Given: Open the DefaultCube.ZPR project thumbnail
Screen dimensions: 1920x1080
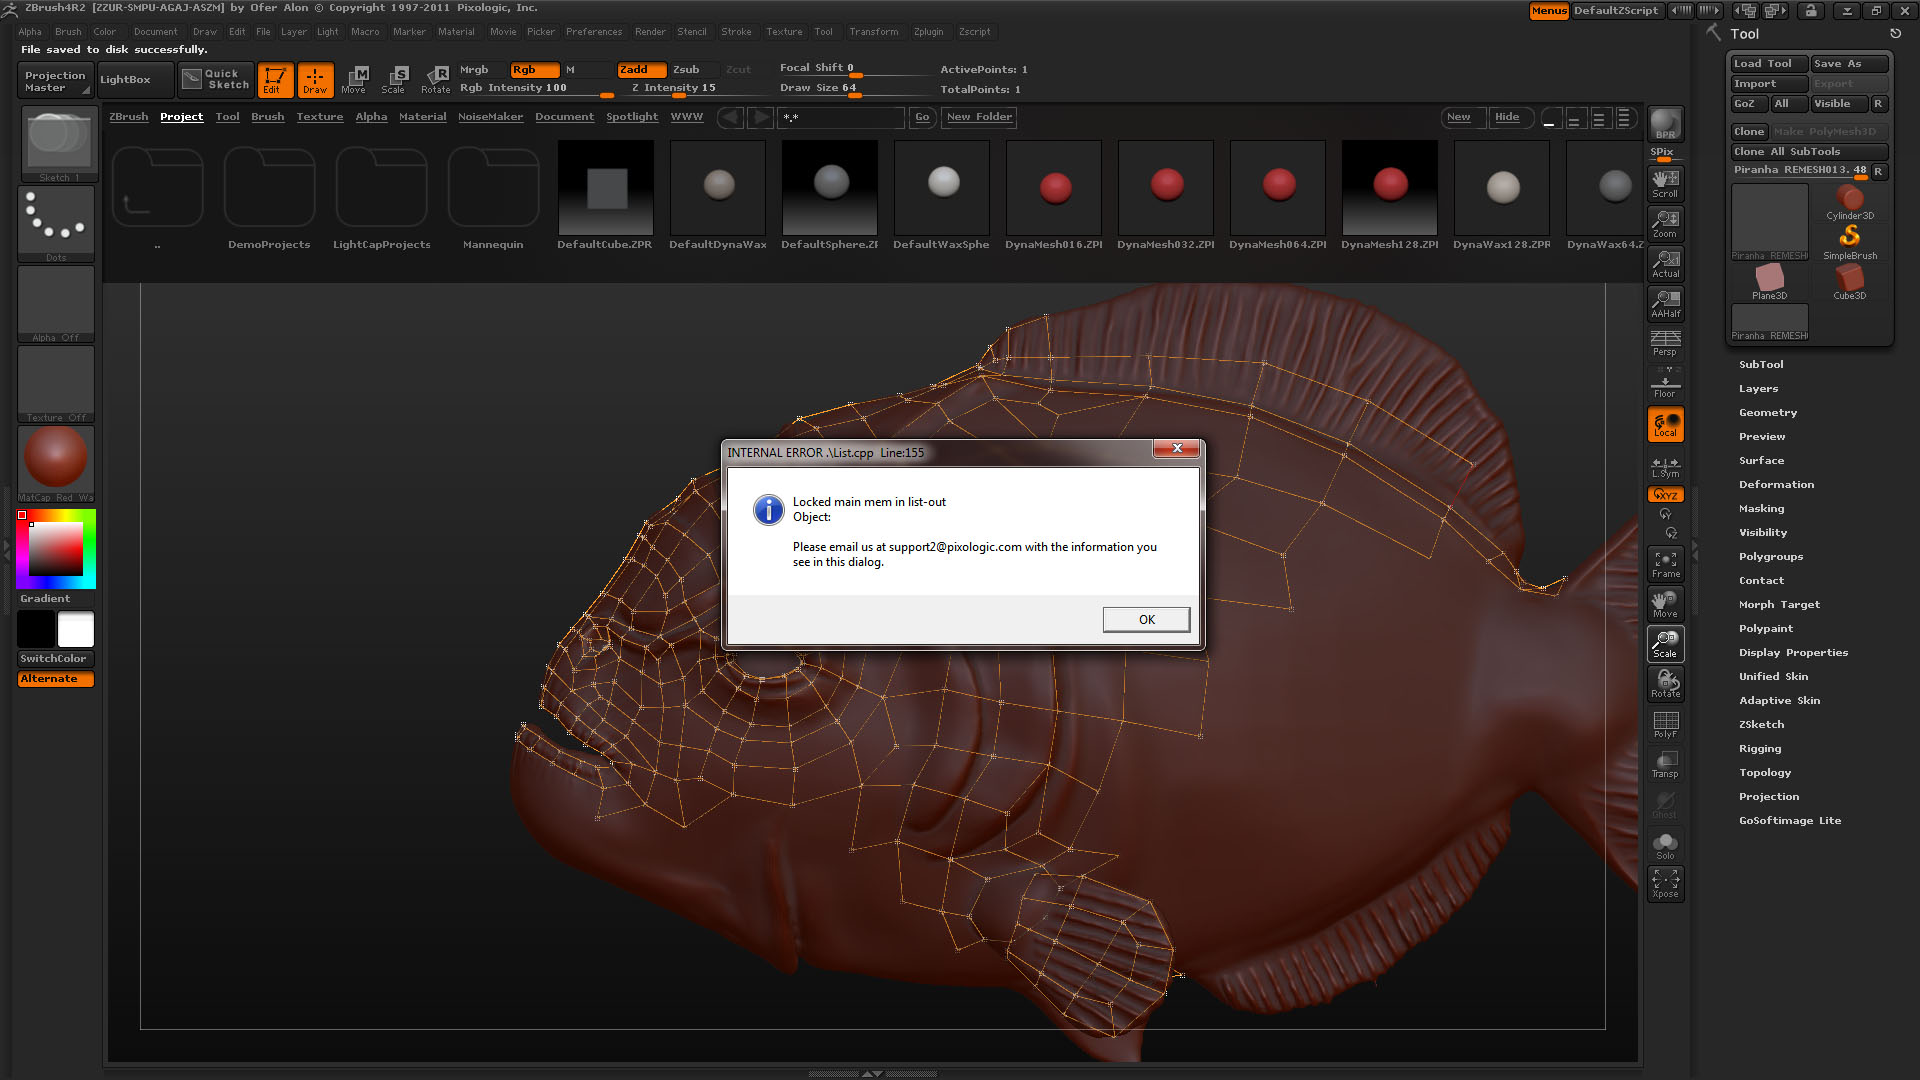Looking at the screenshot, I should (x=605, y=189).
